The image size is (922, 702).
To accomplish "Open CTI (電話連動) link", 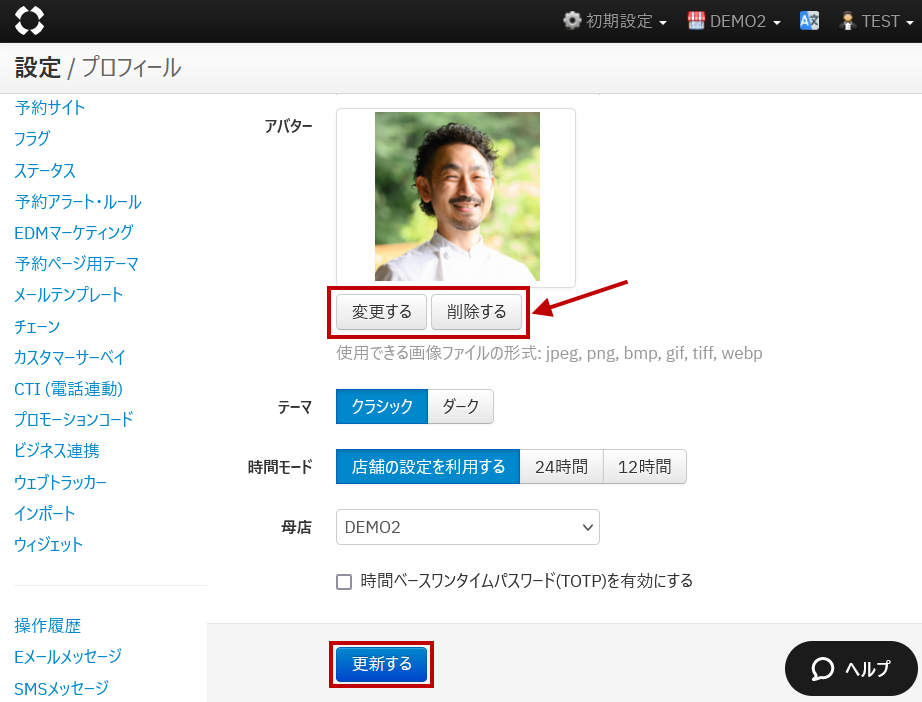I will 68,389.
